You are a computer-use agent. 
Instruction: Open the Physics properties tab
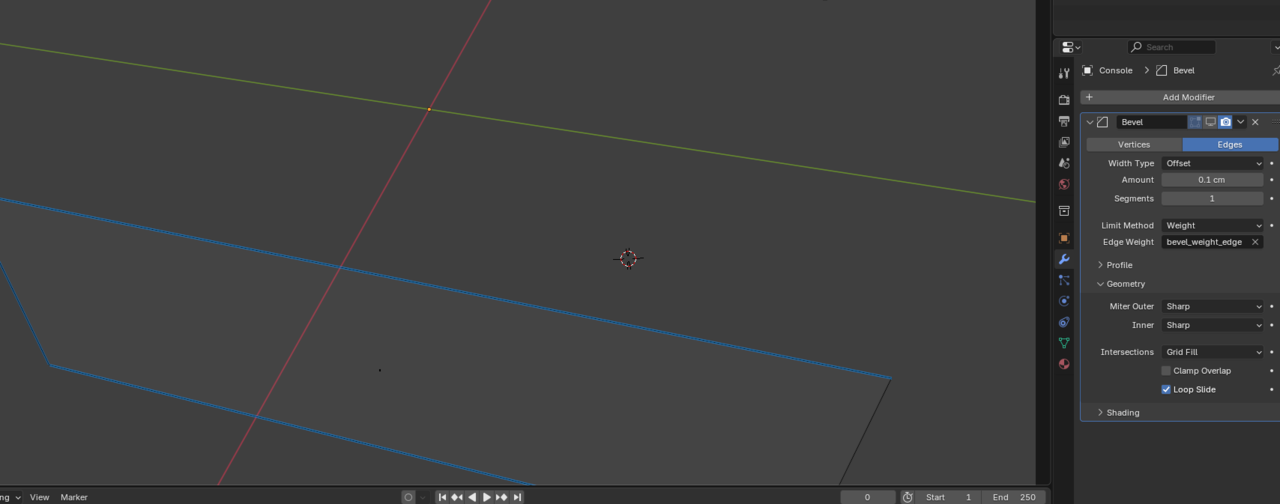pos(1064,301)
